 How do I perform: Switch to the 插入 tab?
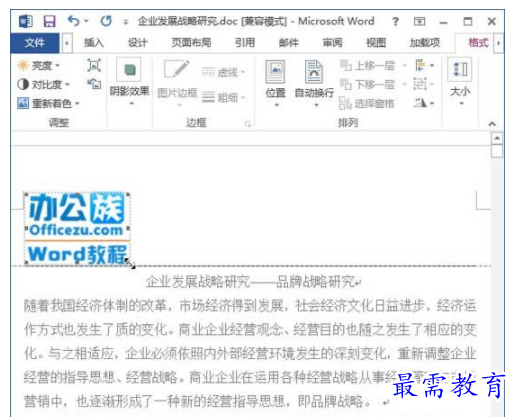[x=94, y=43]
